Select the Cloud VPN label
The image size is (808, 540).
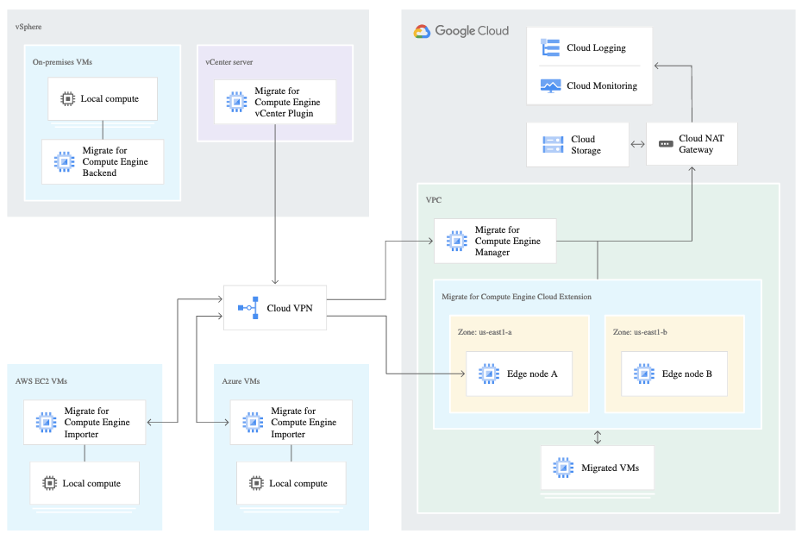(x=290, y=308)
